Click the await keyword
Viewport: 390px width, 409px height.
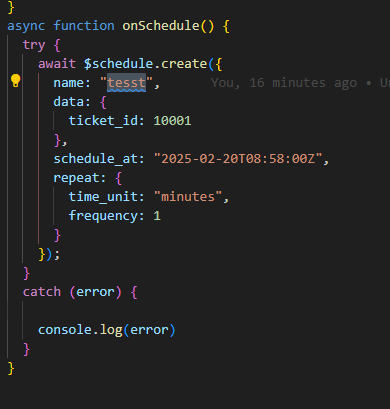pos(57,64)
